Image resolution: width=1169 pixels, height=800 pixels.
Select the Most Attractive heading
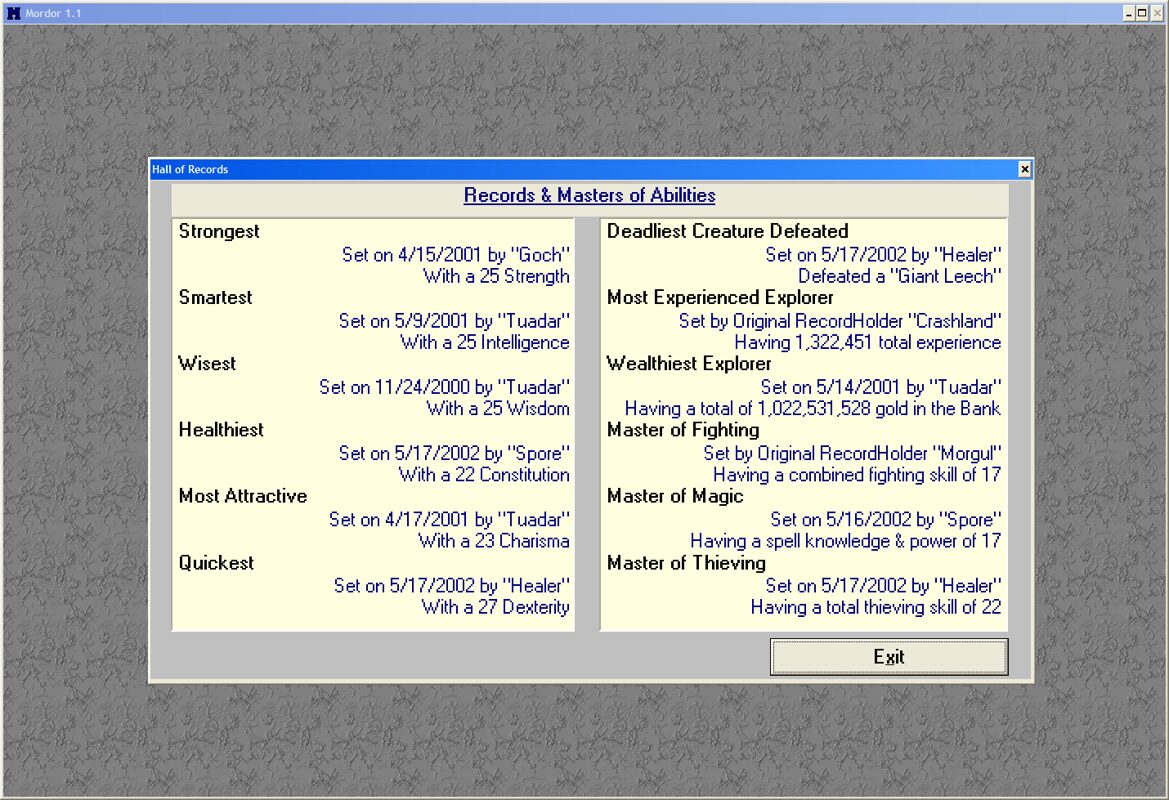(243, 496)
